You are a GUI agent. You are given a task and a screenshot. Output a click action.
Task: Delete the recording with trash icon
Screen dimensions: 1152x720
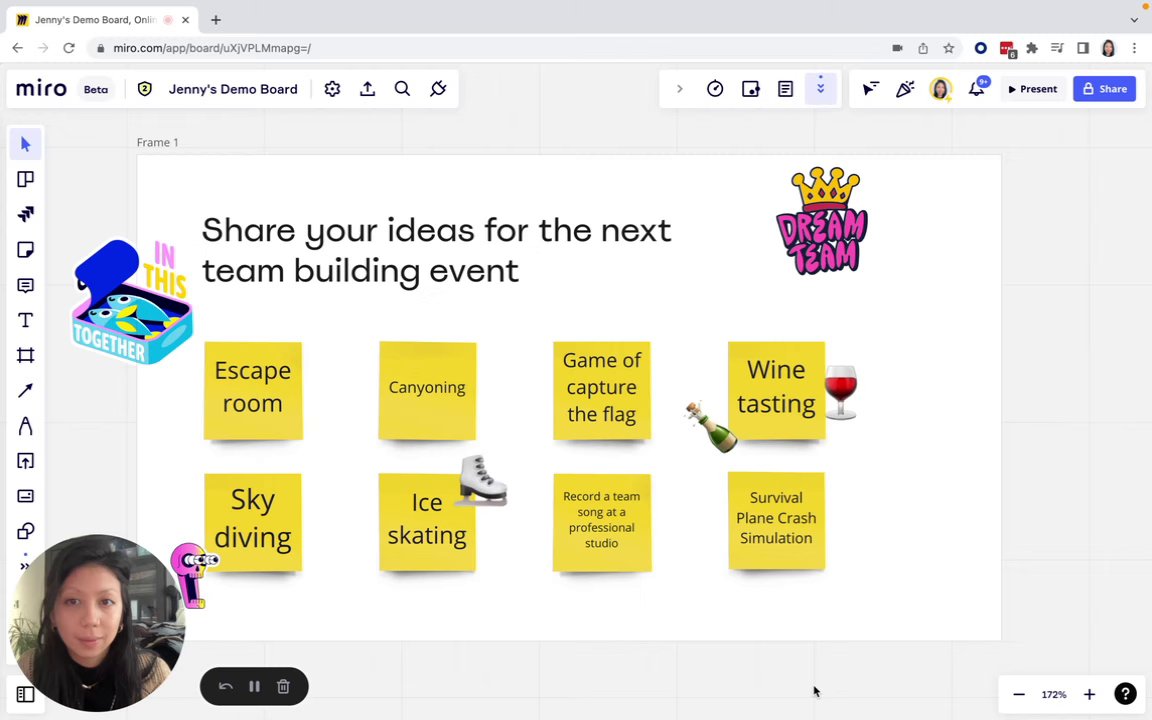[x=283, y=686]
